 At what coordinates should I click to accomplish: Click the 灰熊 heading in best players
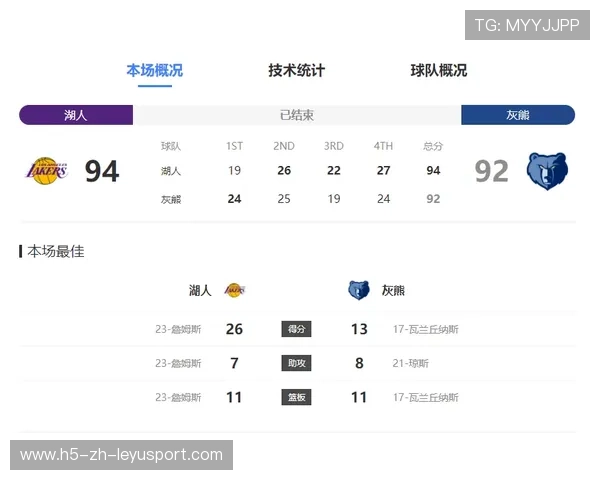coord(393,291)
